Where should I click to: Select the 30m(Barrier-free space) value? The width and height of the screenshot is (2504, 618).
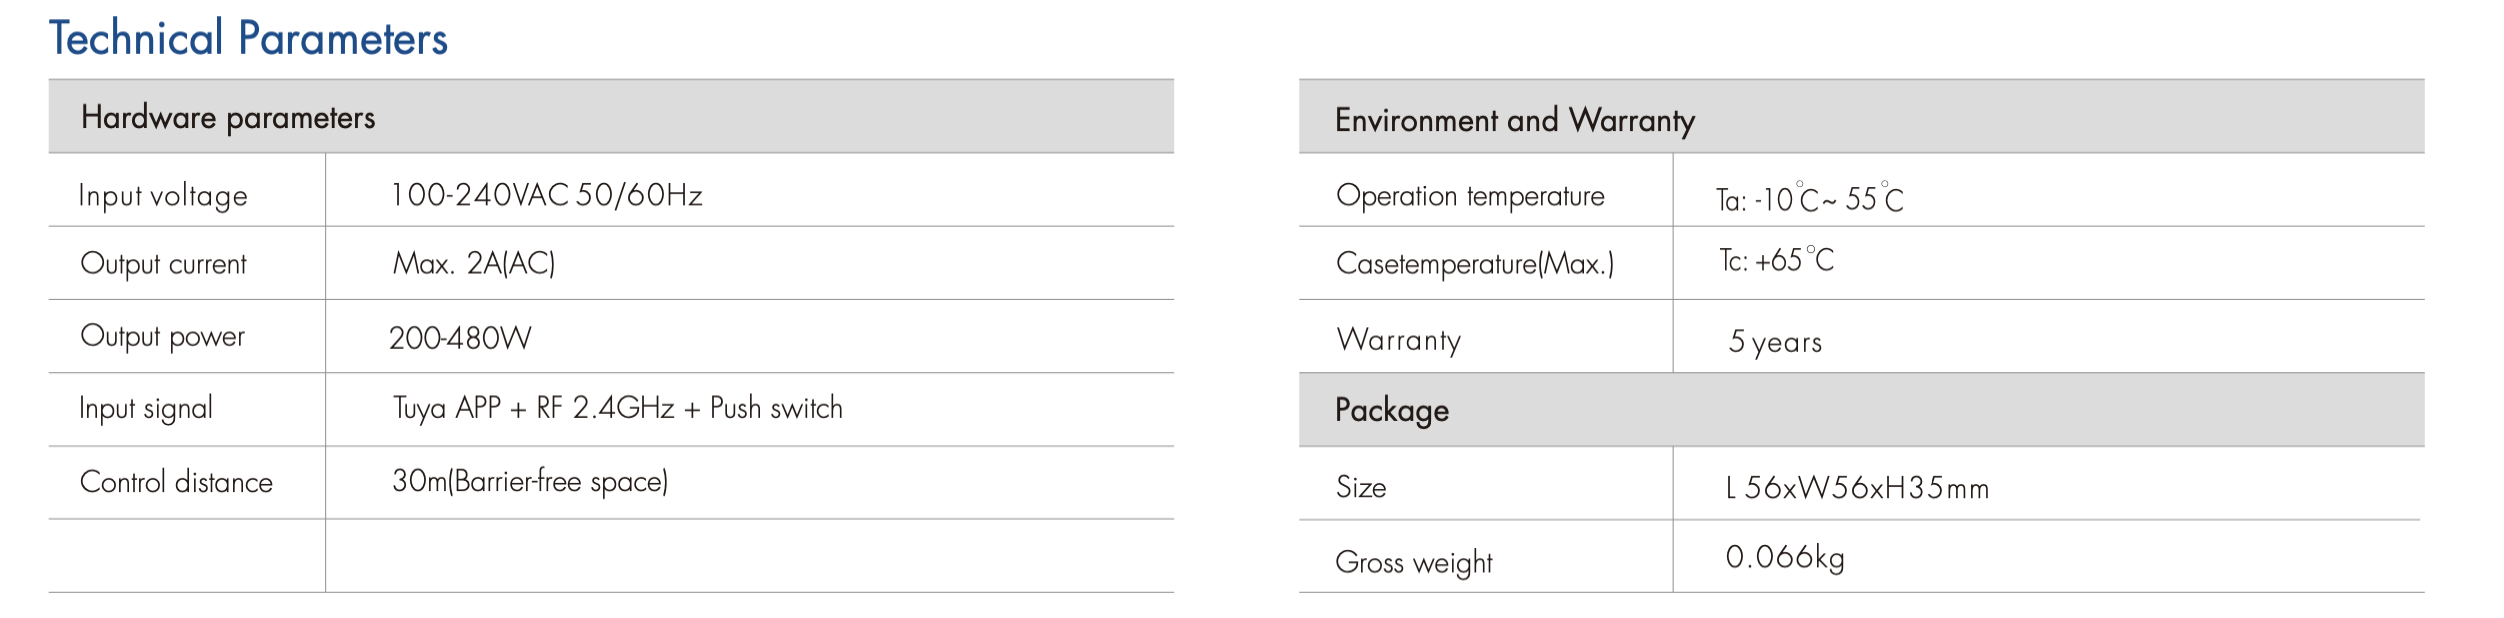pyautogui.click(x=530, y=482)
